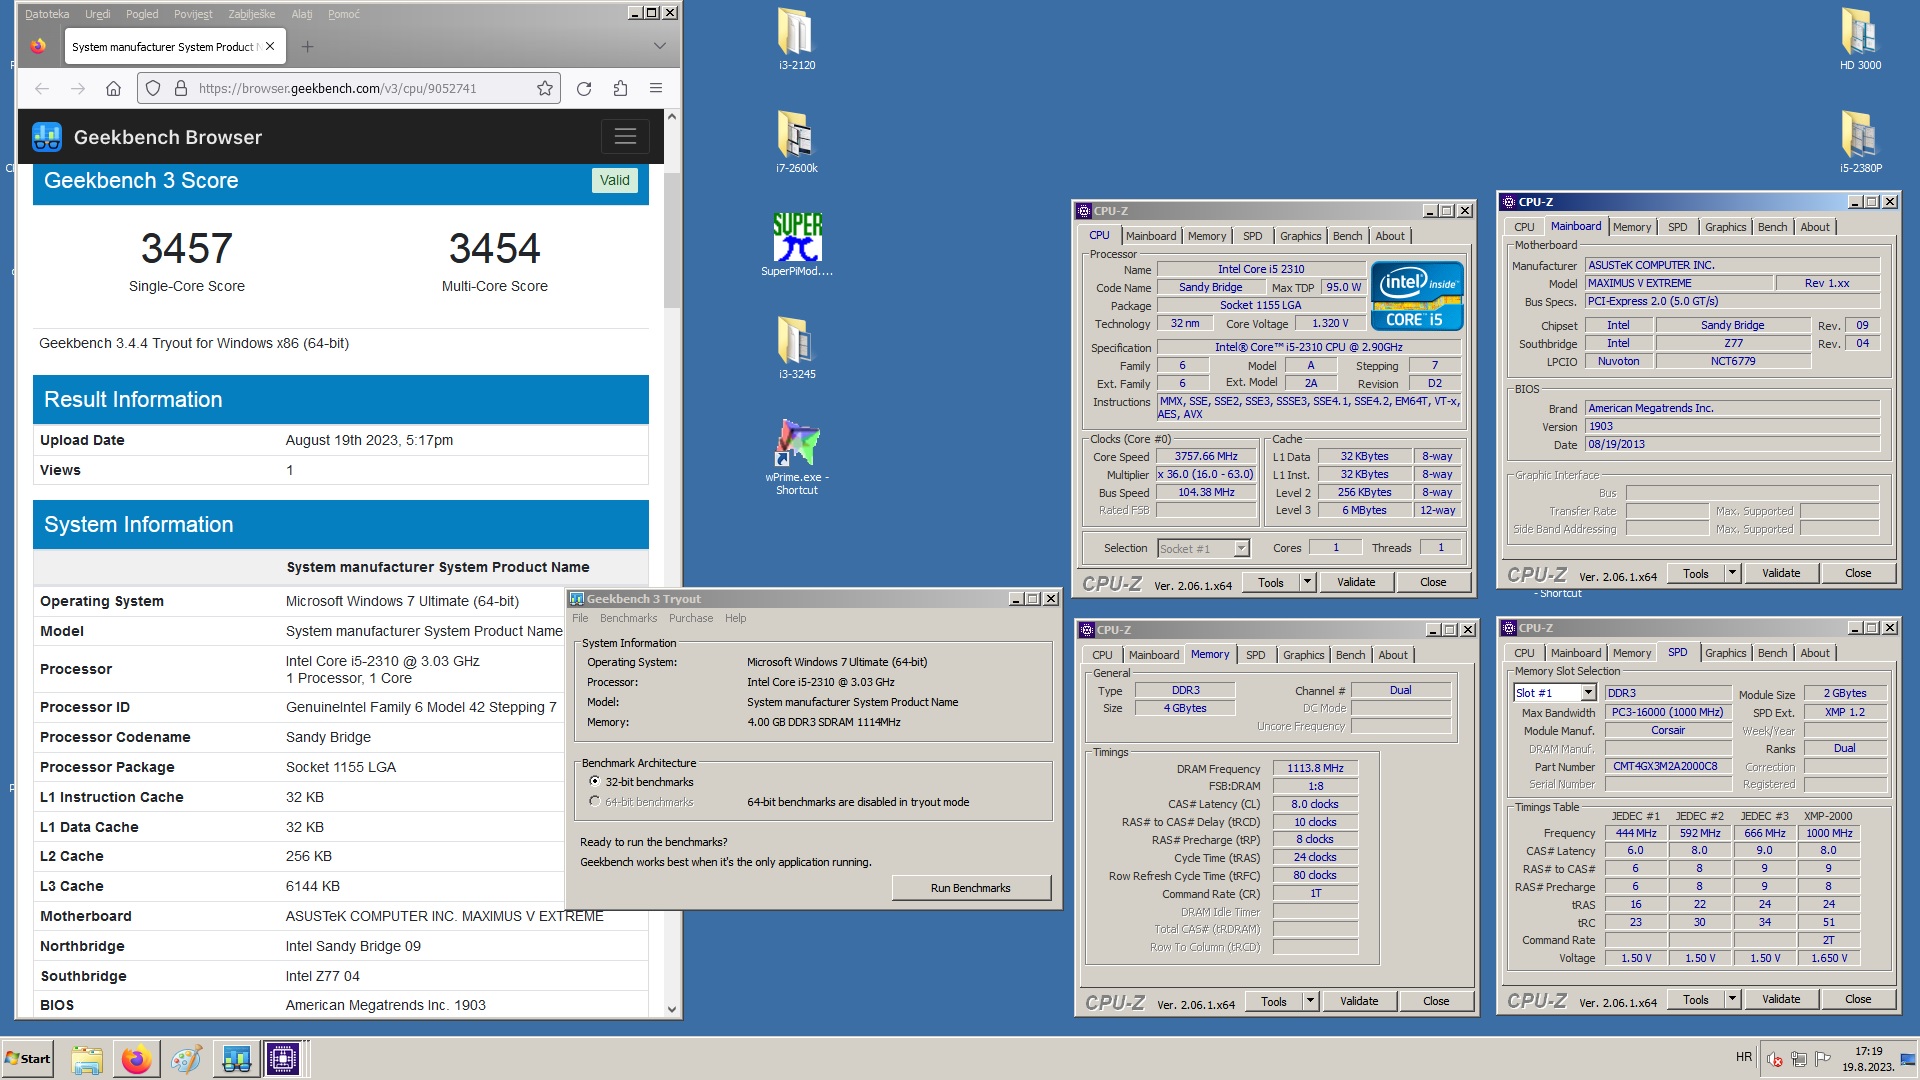This screenshot has height=1080, width=1920.
Task: Open the Zabilješke menu in Firefox
Action: pos(251,14)
